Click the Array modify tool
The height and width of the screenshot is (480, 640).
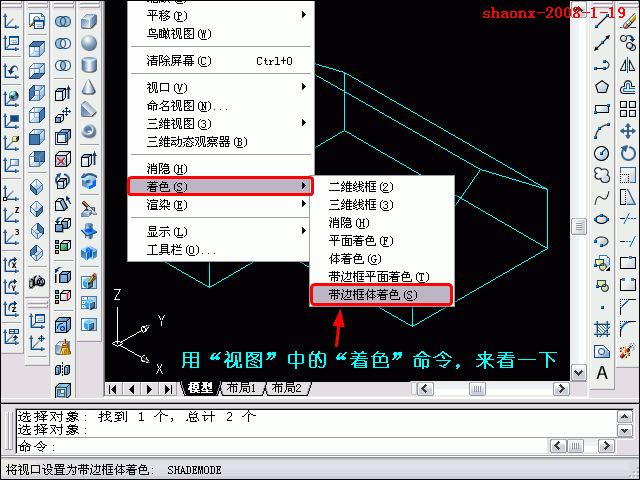[628, 109]
